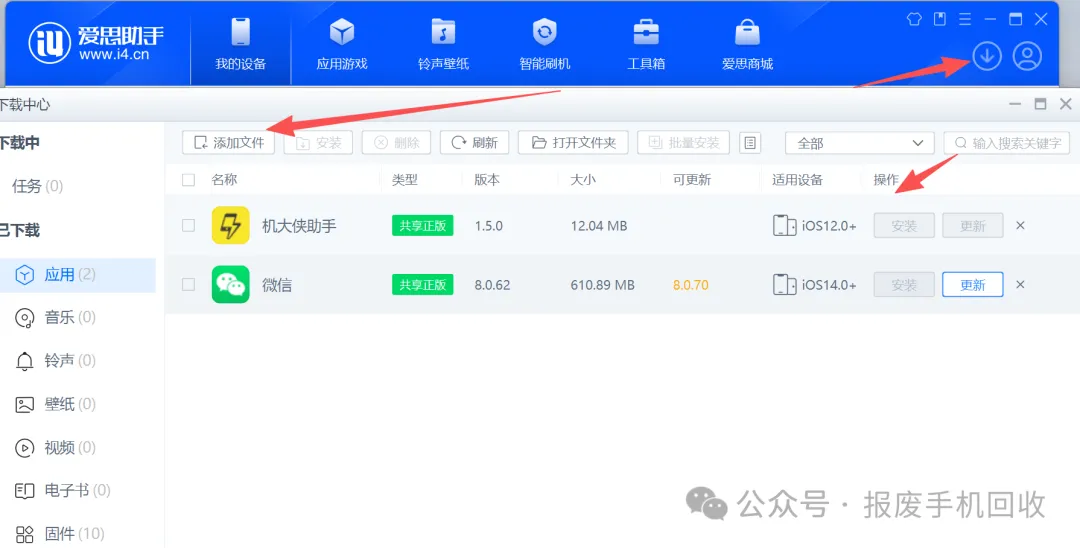Sort by 可更新 column header
Image resolution: width=1080 pixels, height=548 pixels.
click(692, 180)
